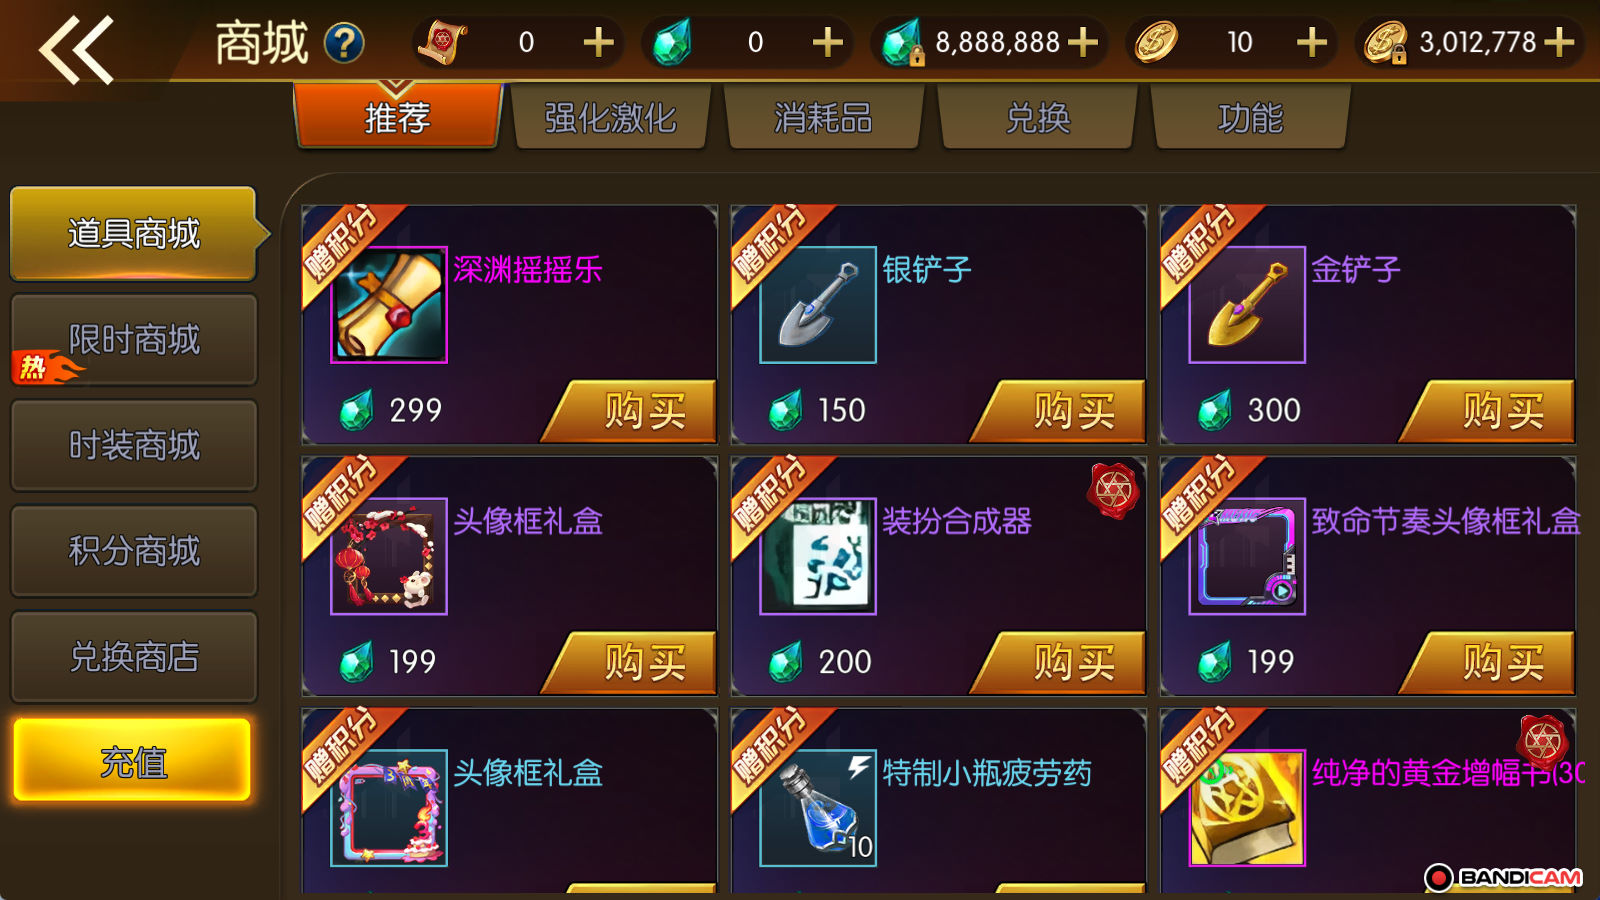Click the 充值 recharge button
Image resolution: width=1600 pixels, height=900 pixels.
[x=132, y=761]
